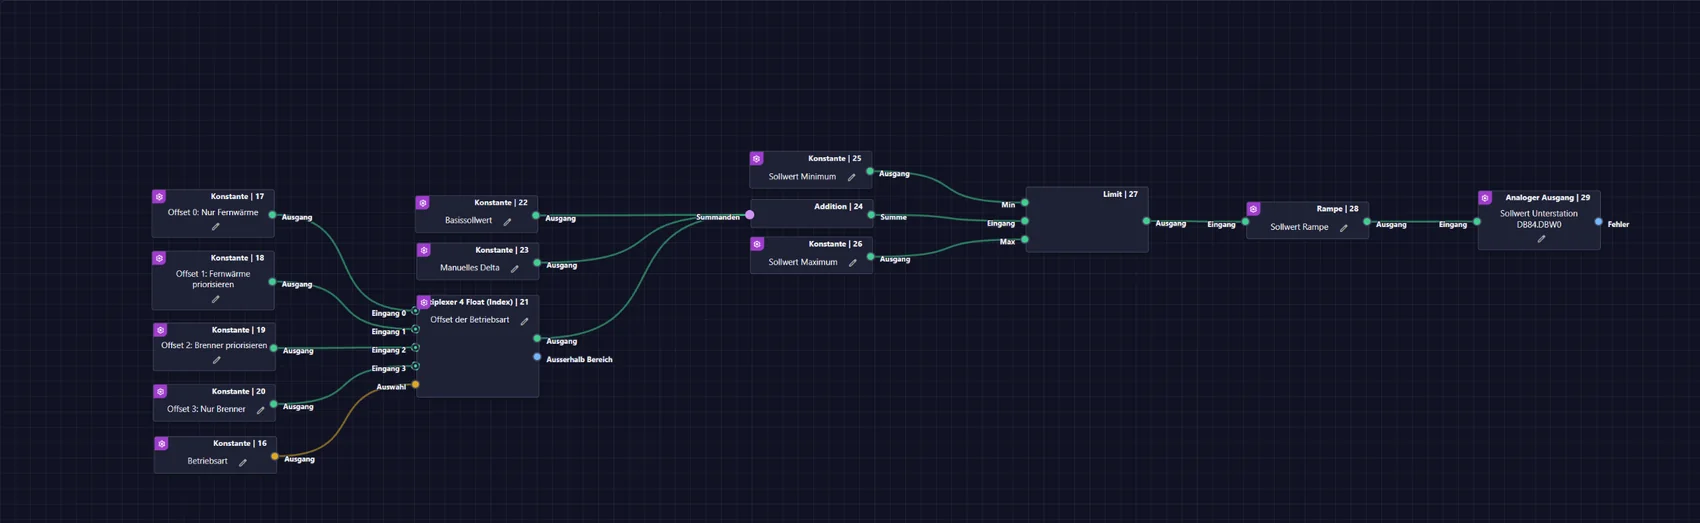Click the Min input port on Limit 27

[x=1025, y=203]
